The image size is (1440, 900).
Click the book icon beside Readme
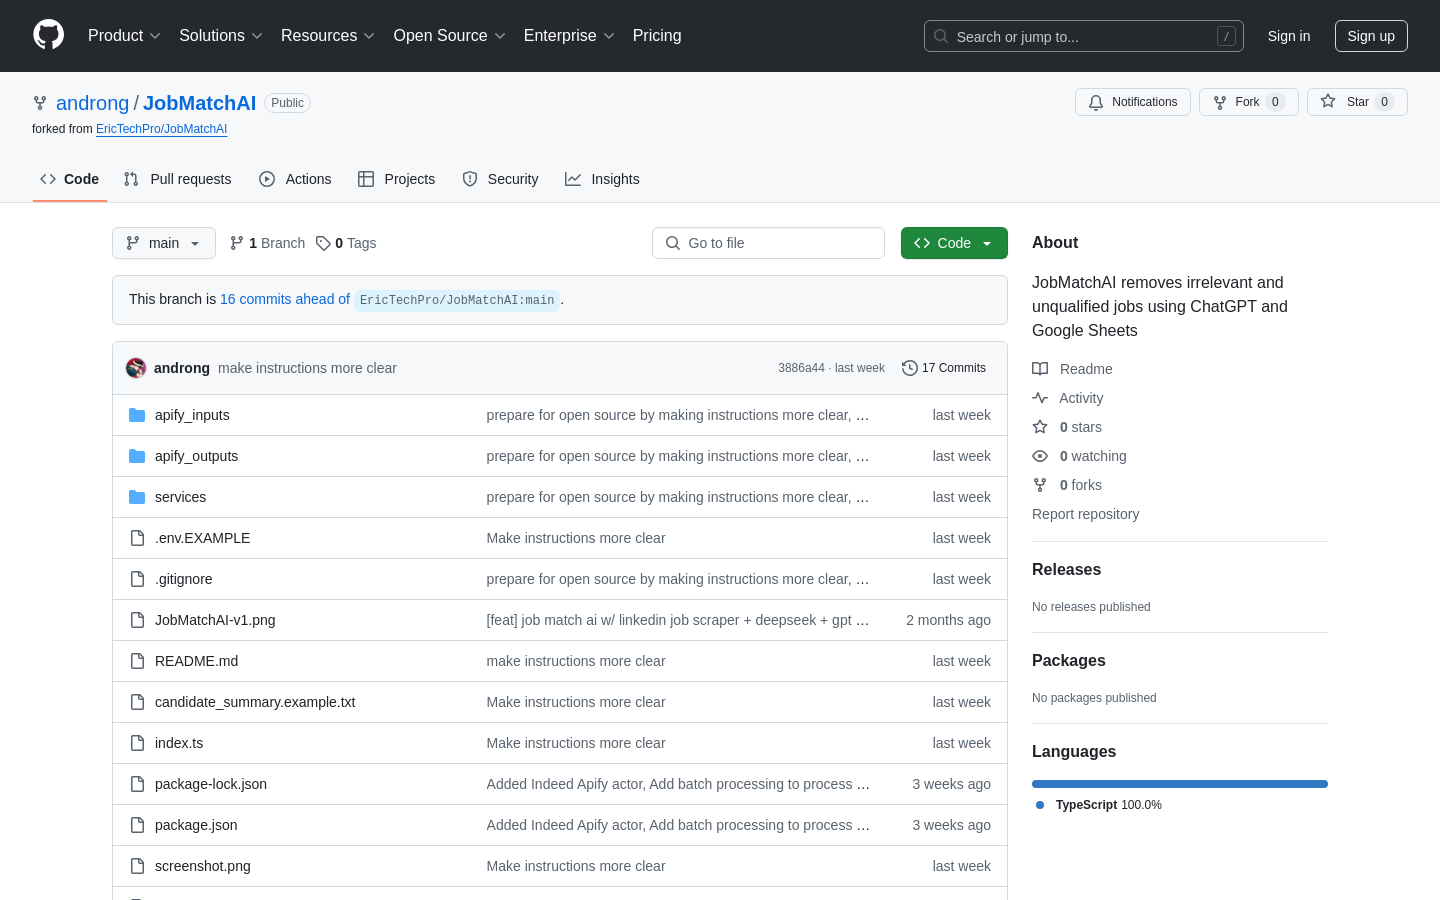(1040, 369)
